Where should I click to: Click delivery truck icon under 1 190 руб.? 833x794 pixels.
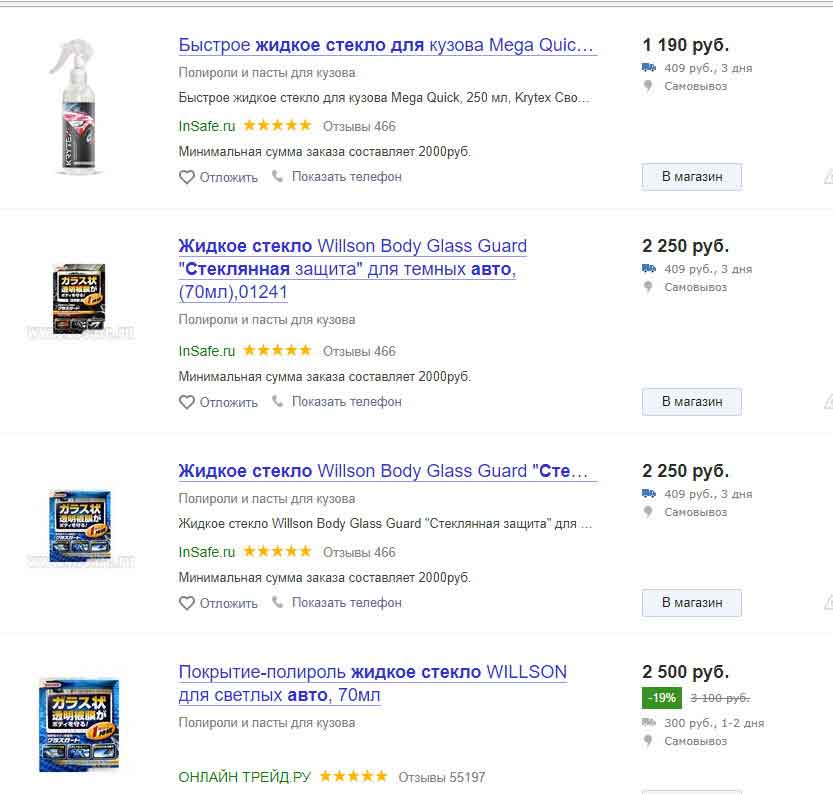650,68
